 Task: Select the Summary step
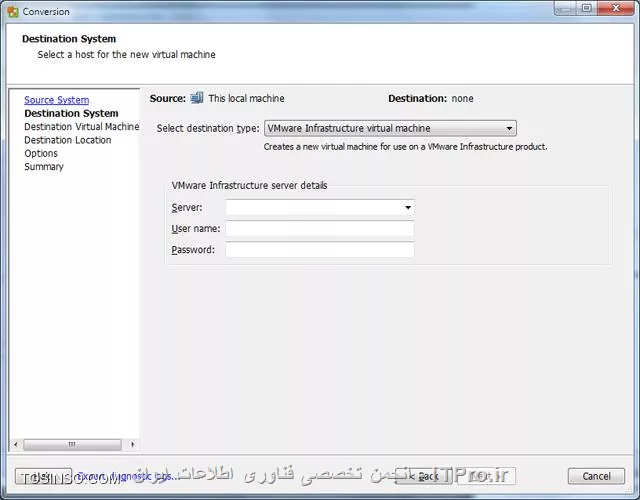(x=44, y=167)
